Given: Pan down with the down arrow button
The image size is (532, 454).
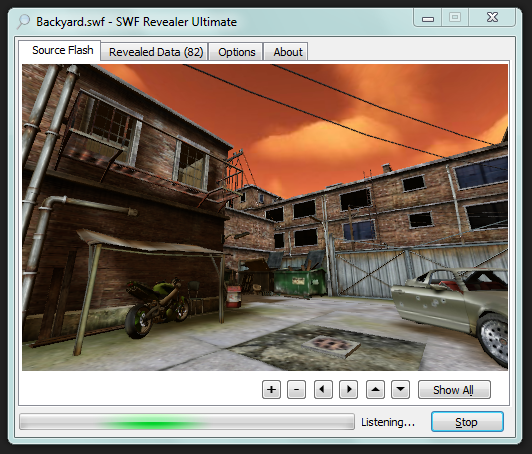Looking at the screenshot, I should pos(400,389).
